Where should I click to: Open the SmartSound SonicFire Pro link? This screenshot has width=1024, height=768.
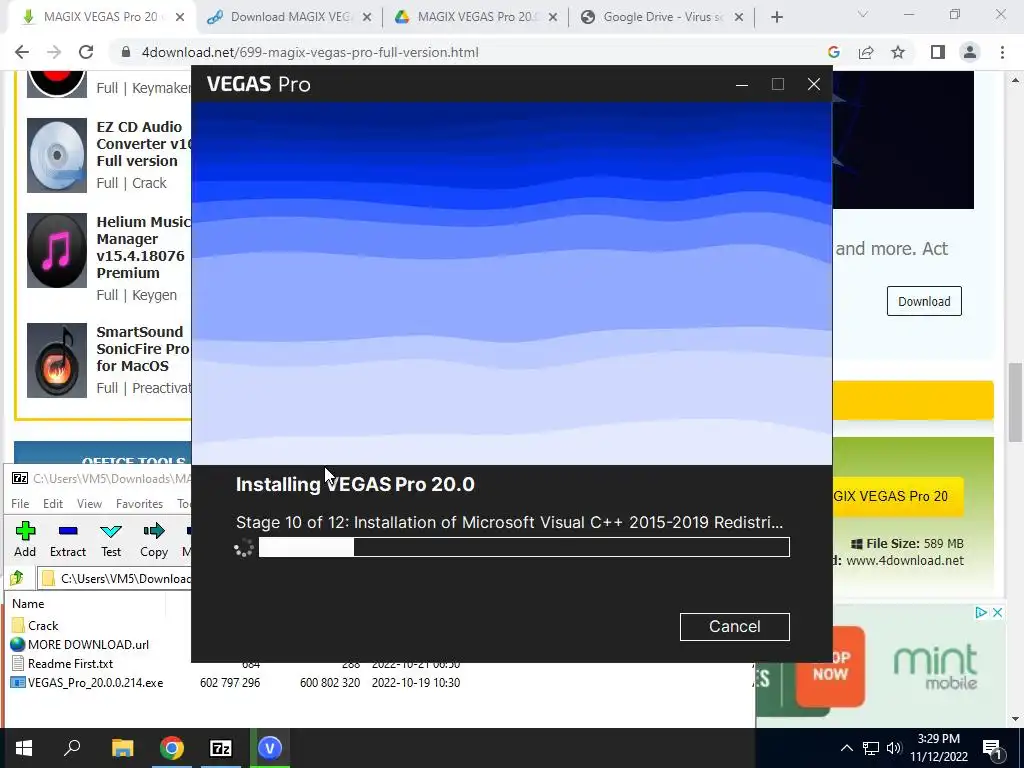click(144, 349)
